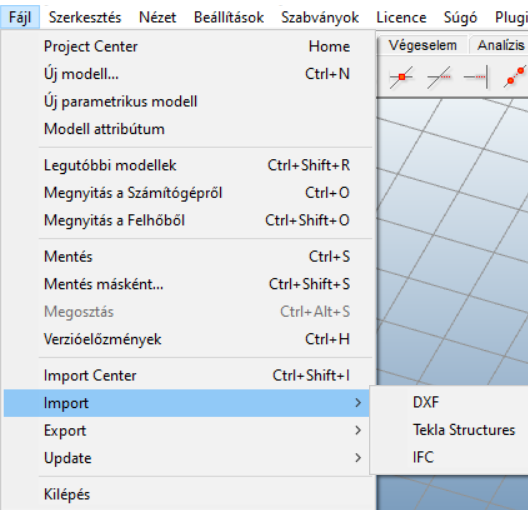Switch to the Analízis tab
The height and width of the screenshot is (510, 528).
(500, 45)
